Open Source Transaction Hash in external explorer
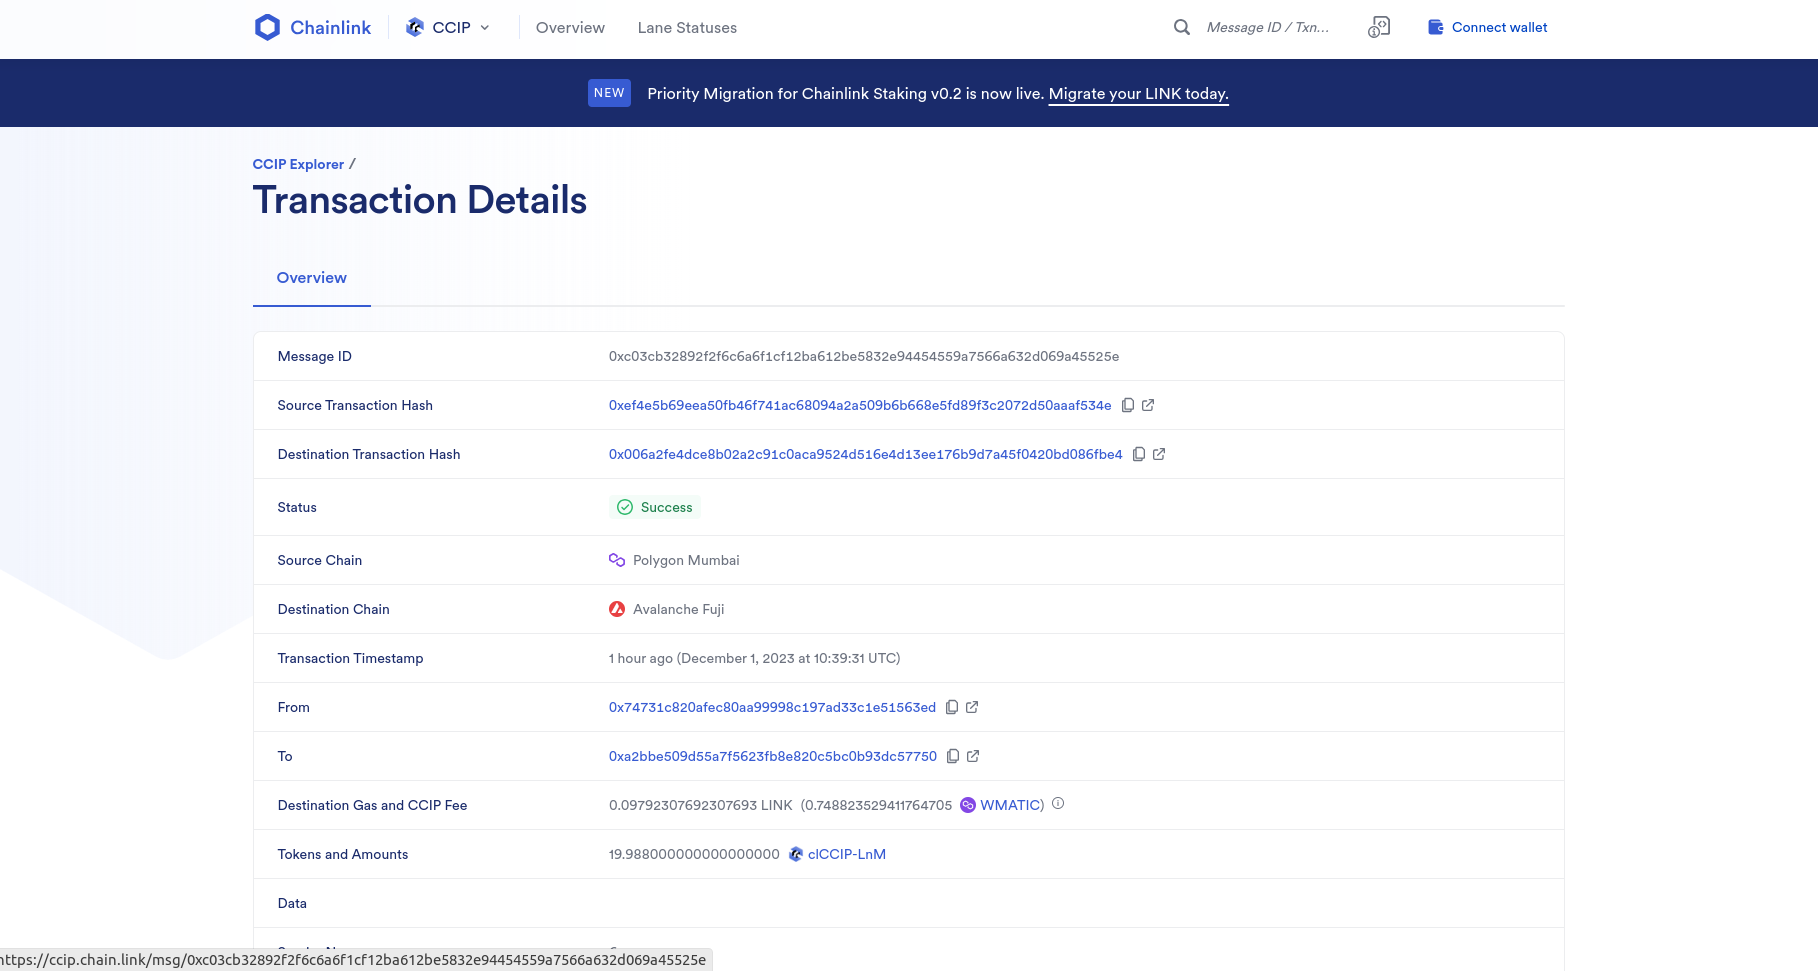Screen dimensions: 1818x971 (x=1148, y=405)
